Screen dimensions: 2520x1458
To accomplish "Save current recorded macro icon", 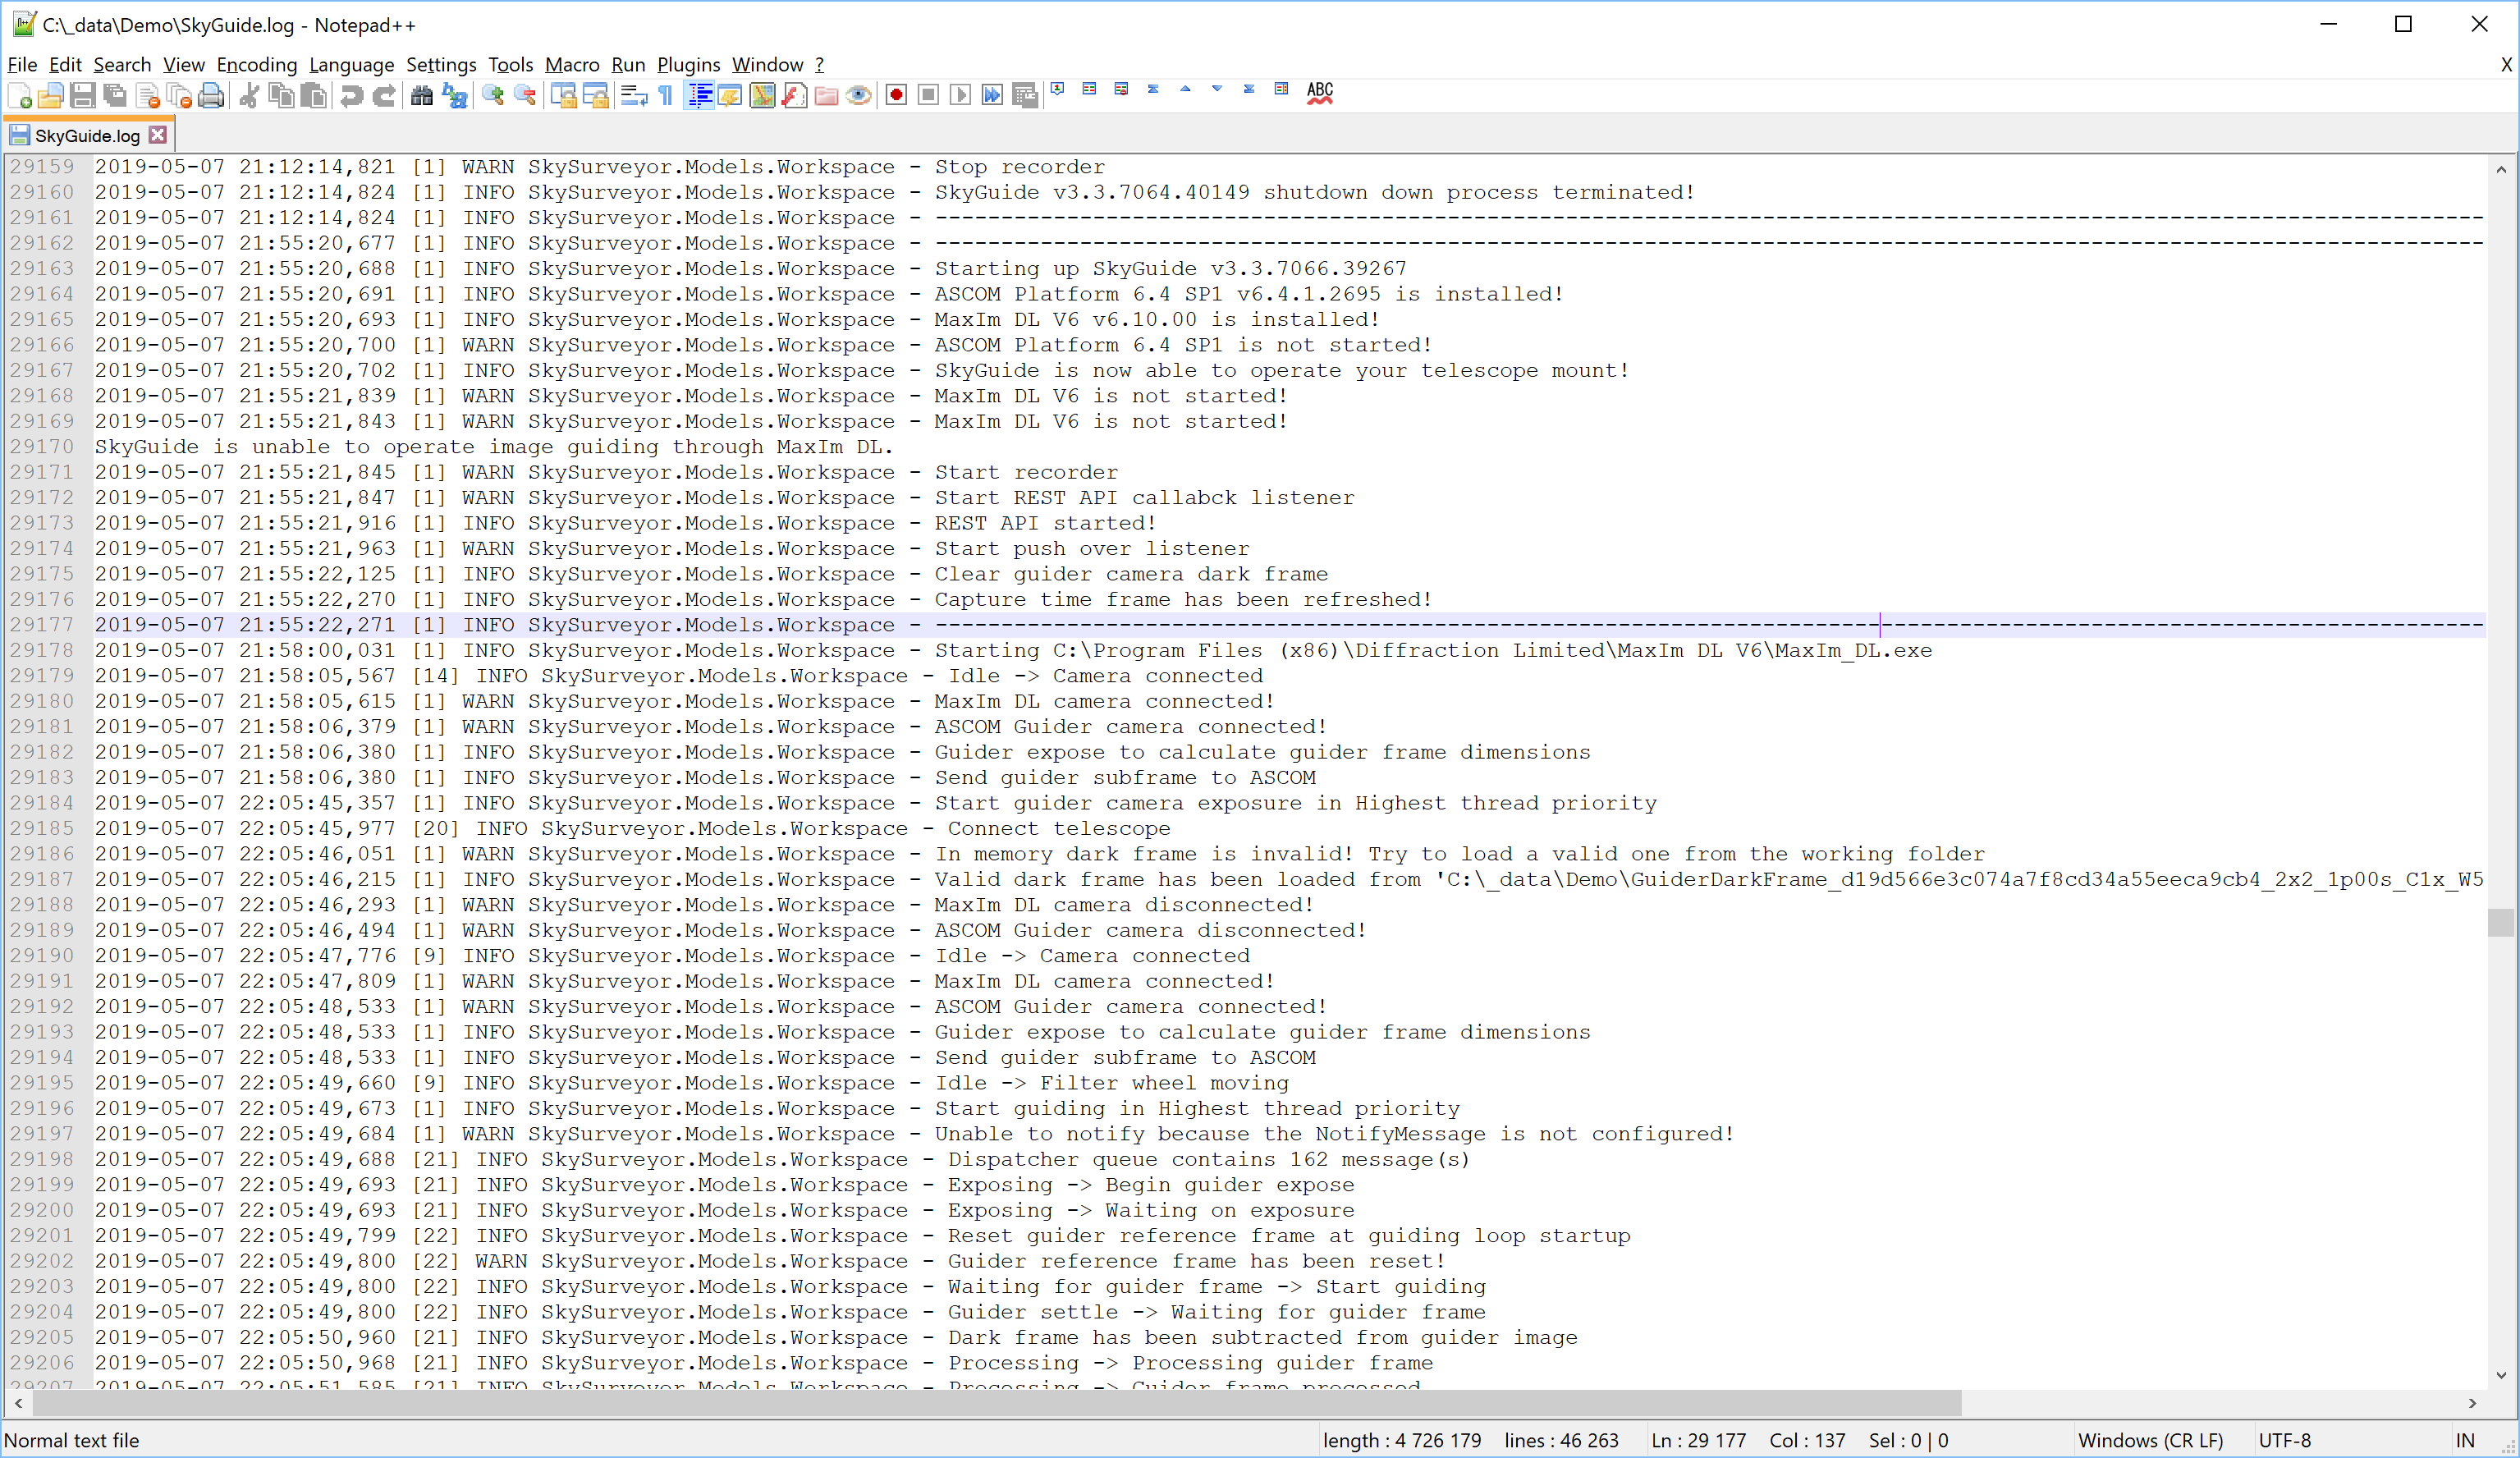I will 1024,96.
